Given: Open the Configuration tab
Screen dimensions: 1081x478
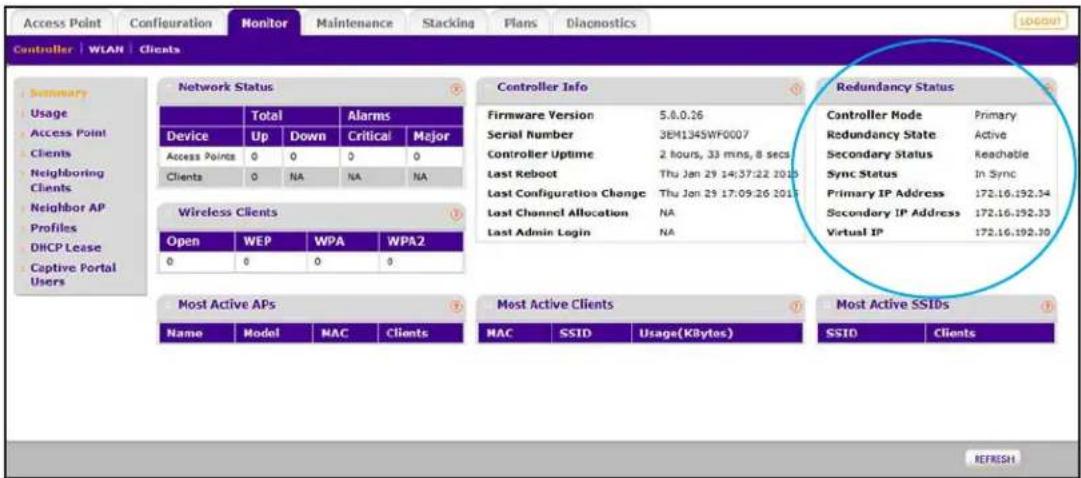Looking at the screenshot, I should pos(171,23).
